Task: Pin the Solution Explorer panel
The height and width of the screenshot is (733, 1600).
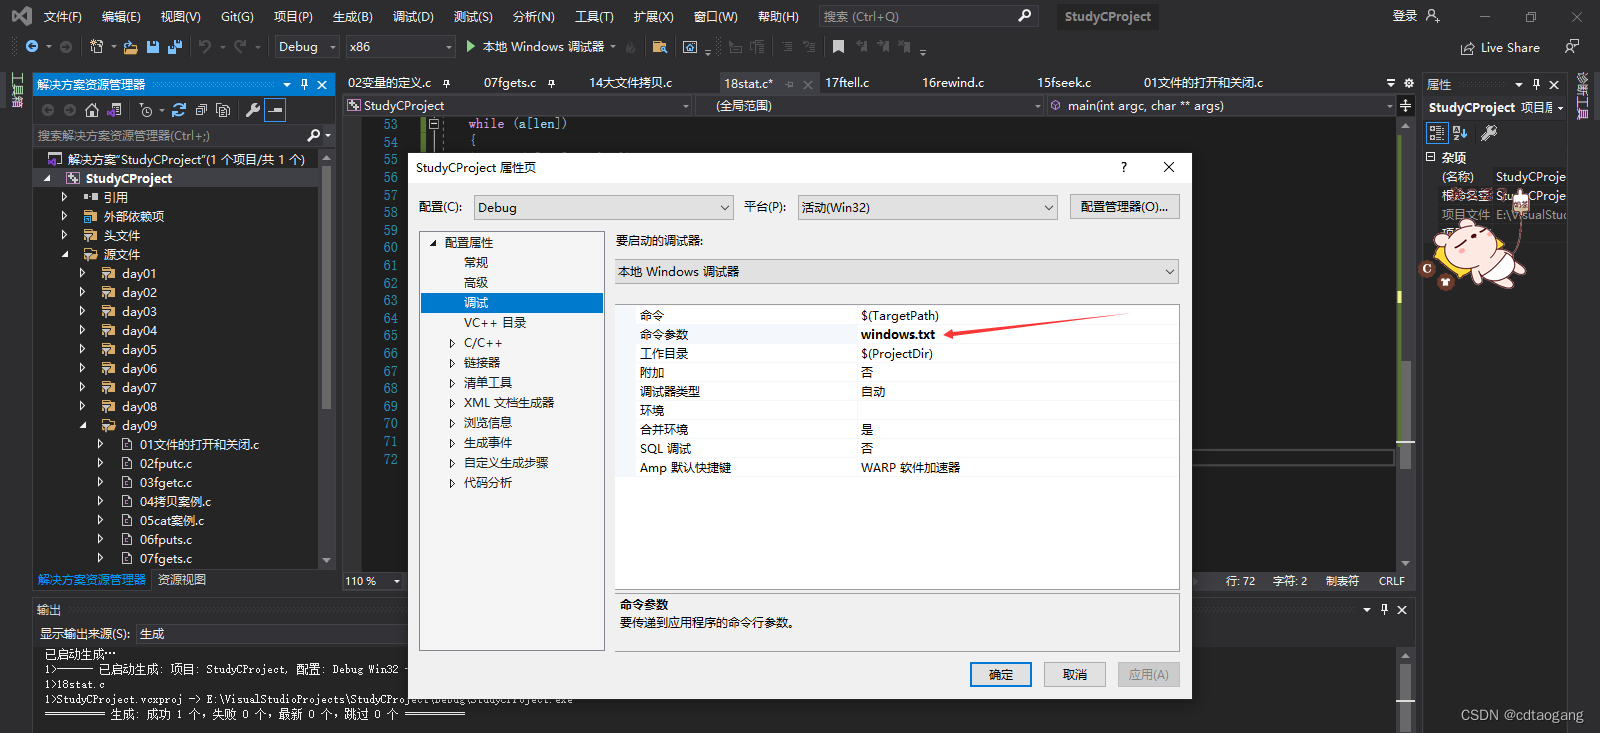Action: tap(304, 85)
